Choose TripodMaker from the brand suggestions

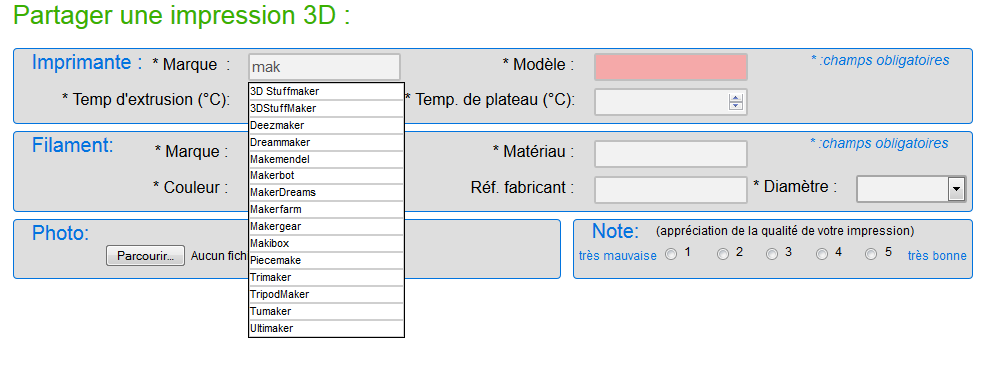(x=326, y=294)
